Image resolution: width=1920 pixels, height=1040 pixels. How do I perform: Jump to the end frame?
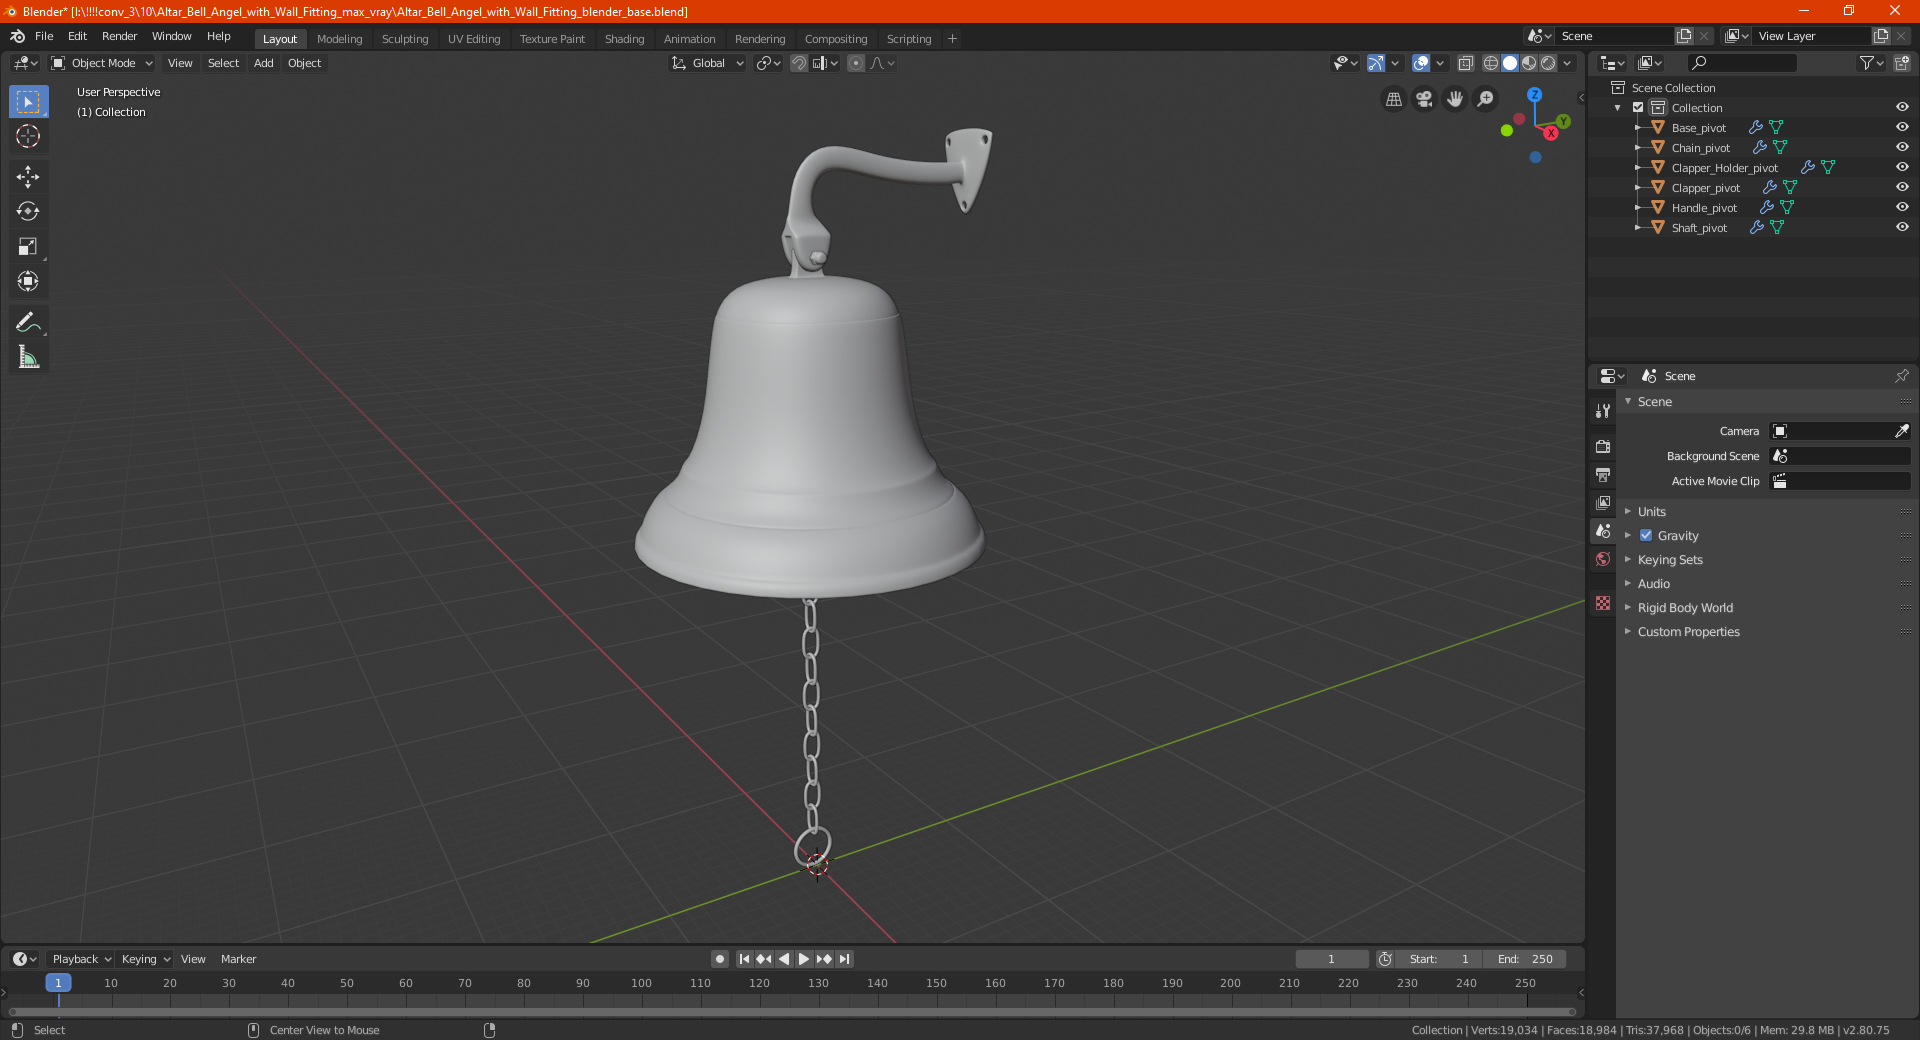845,959
